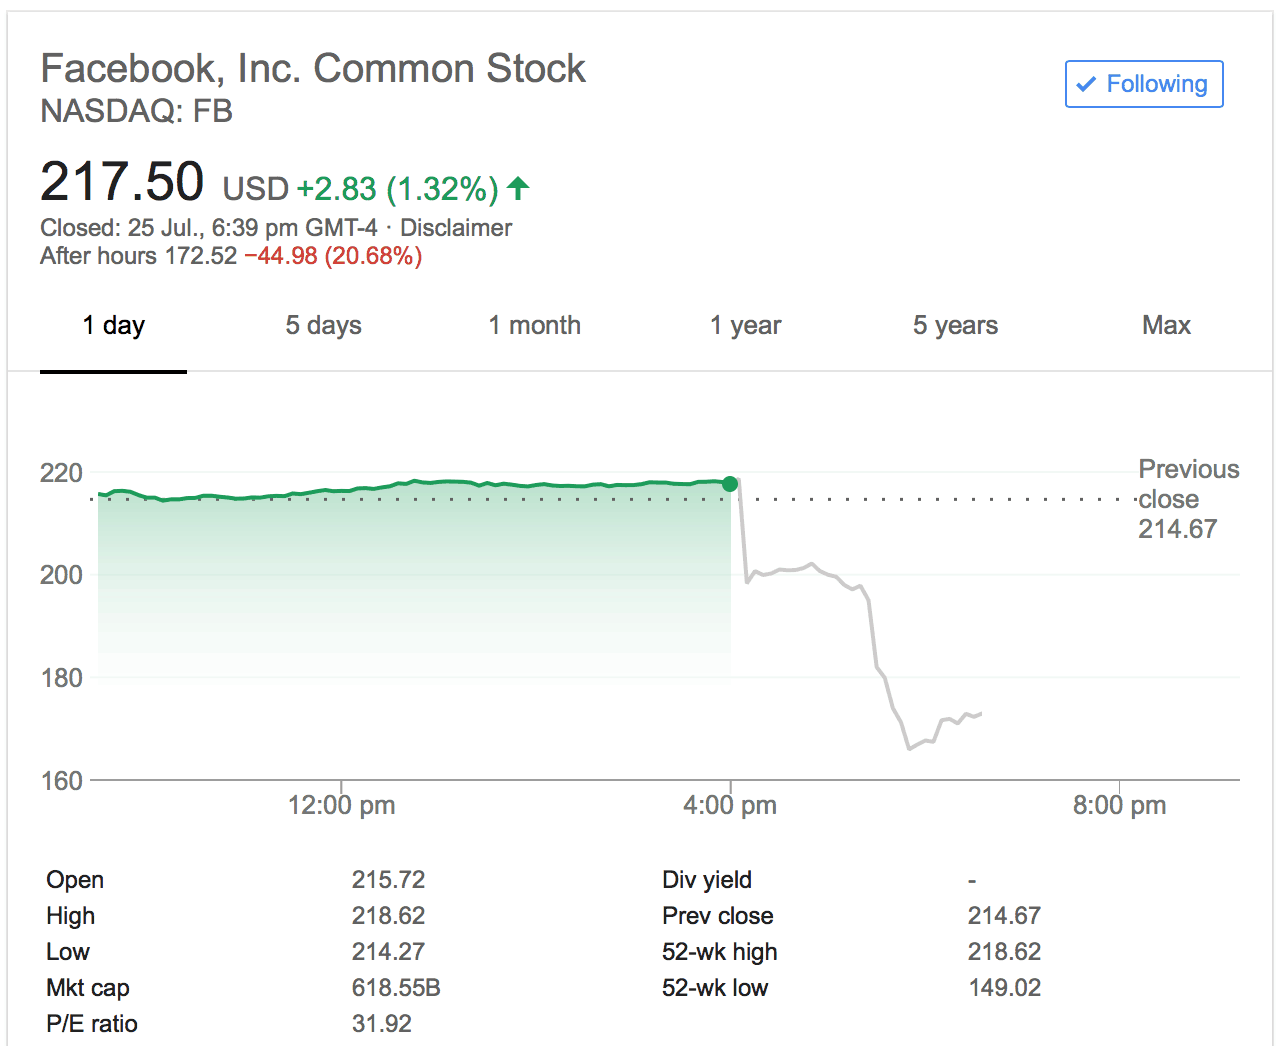The width and height of the screenshot is (1280, 1046).
Task: Switch to the 5 years tab
Action: [x=955, y=326]
